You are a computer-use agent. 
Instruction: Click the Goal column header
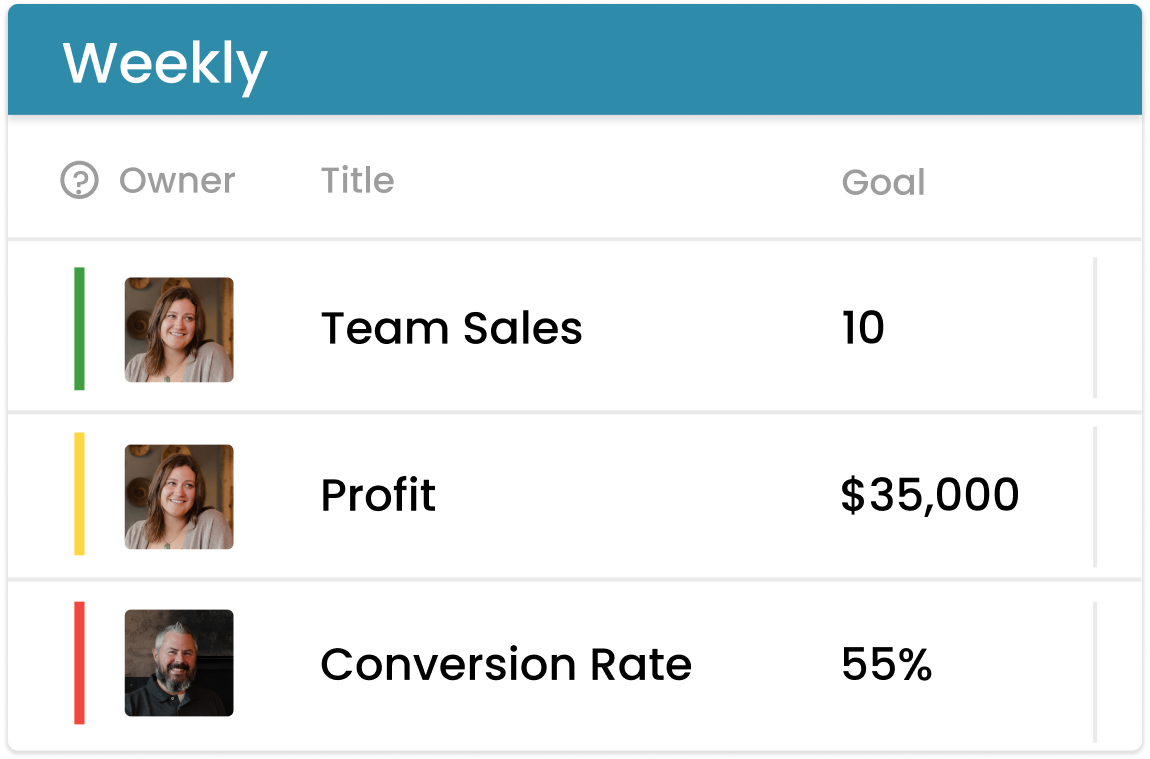[x=883, y=182]
